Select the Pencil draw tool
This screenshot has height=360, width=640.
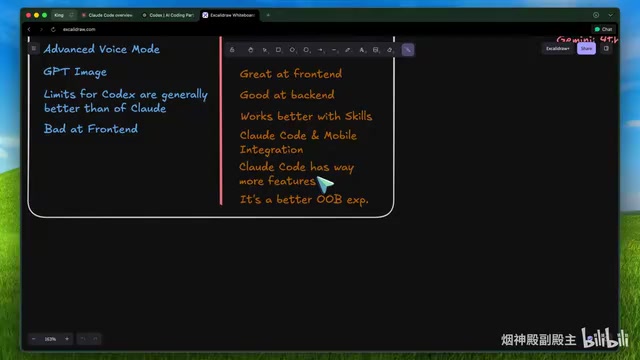348,50
